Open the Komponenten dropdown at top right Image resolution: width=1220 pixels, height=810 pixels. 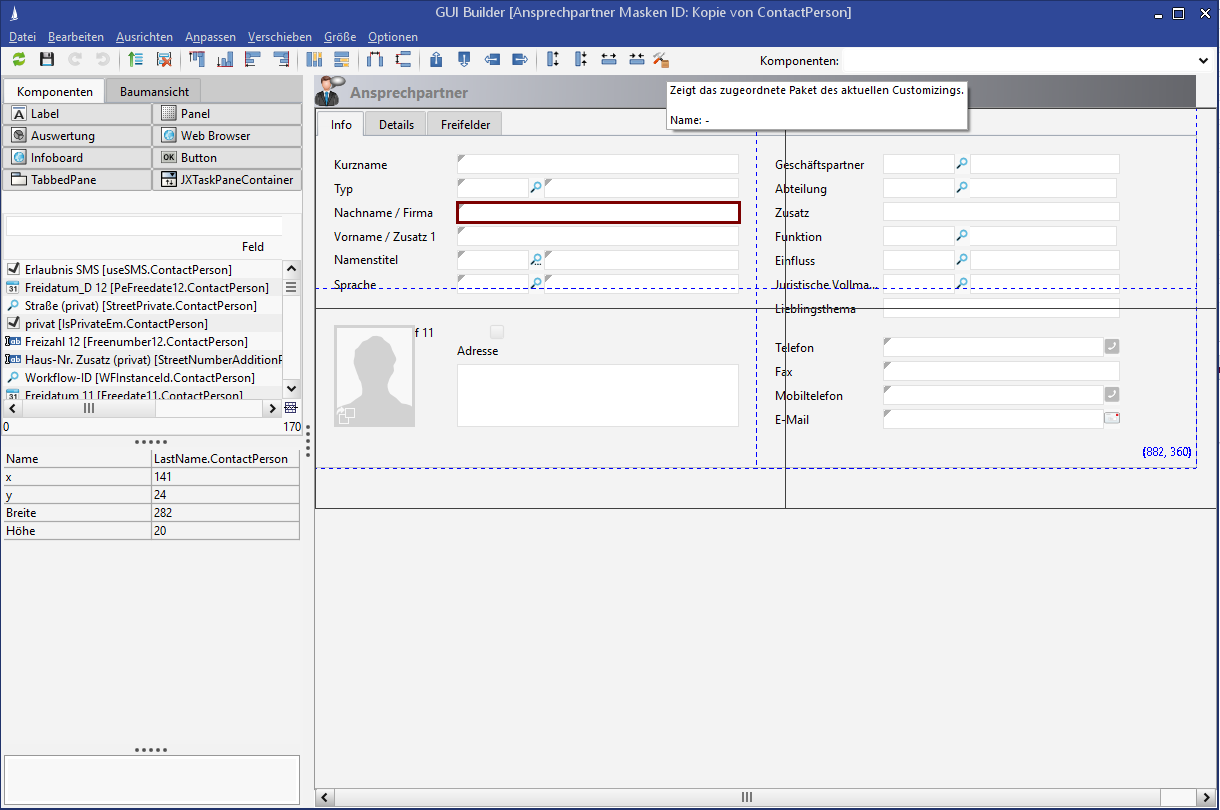[1203, 59]
